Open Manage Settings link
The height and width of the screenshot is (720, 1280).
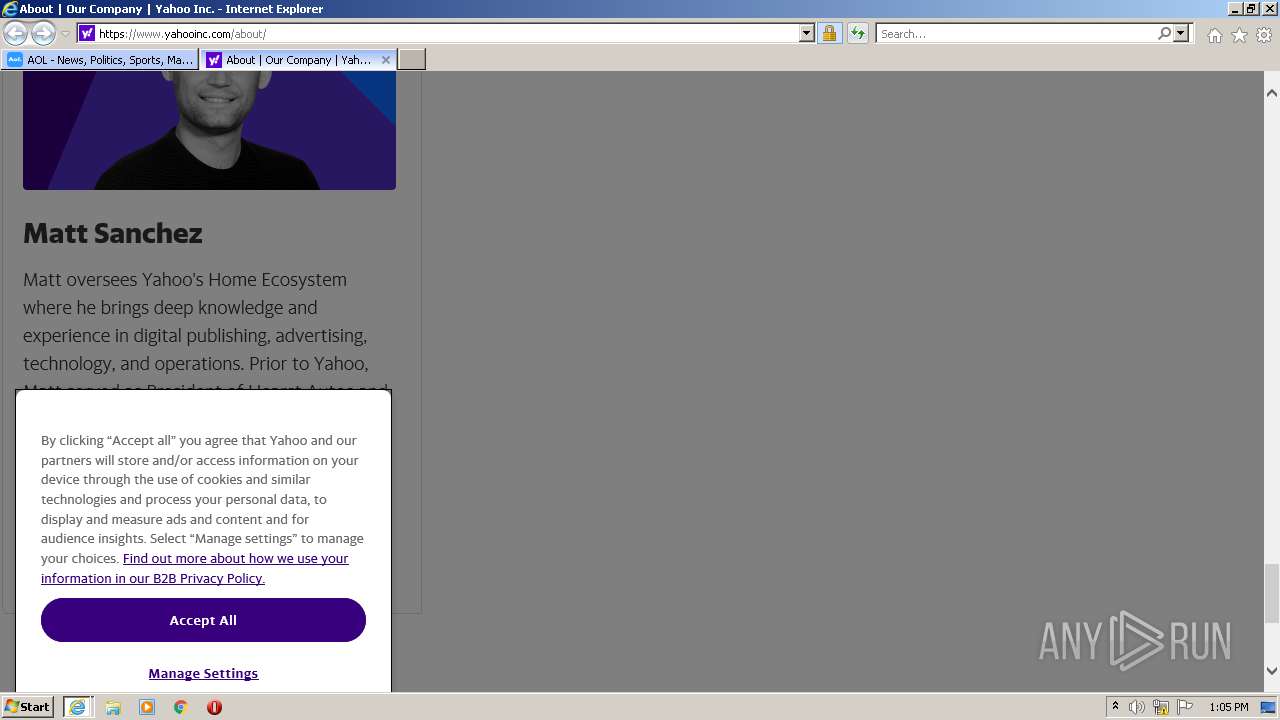click(x=203, y=673)
